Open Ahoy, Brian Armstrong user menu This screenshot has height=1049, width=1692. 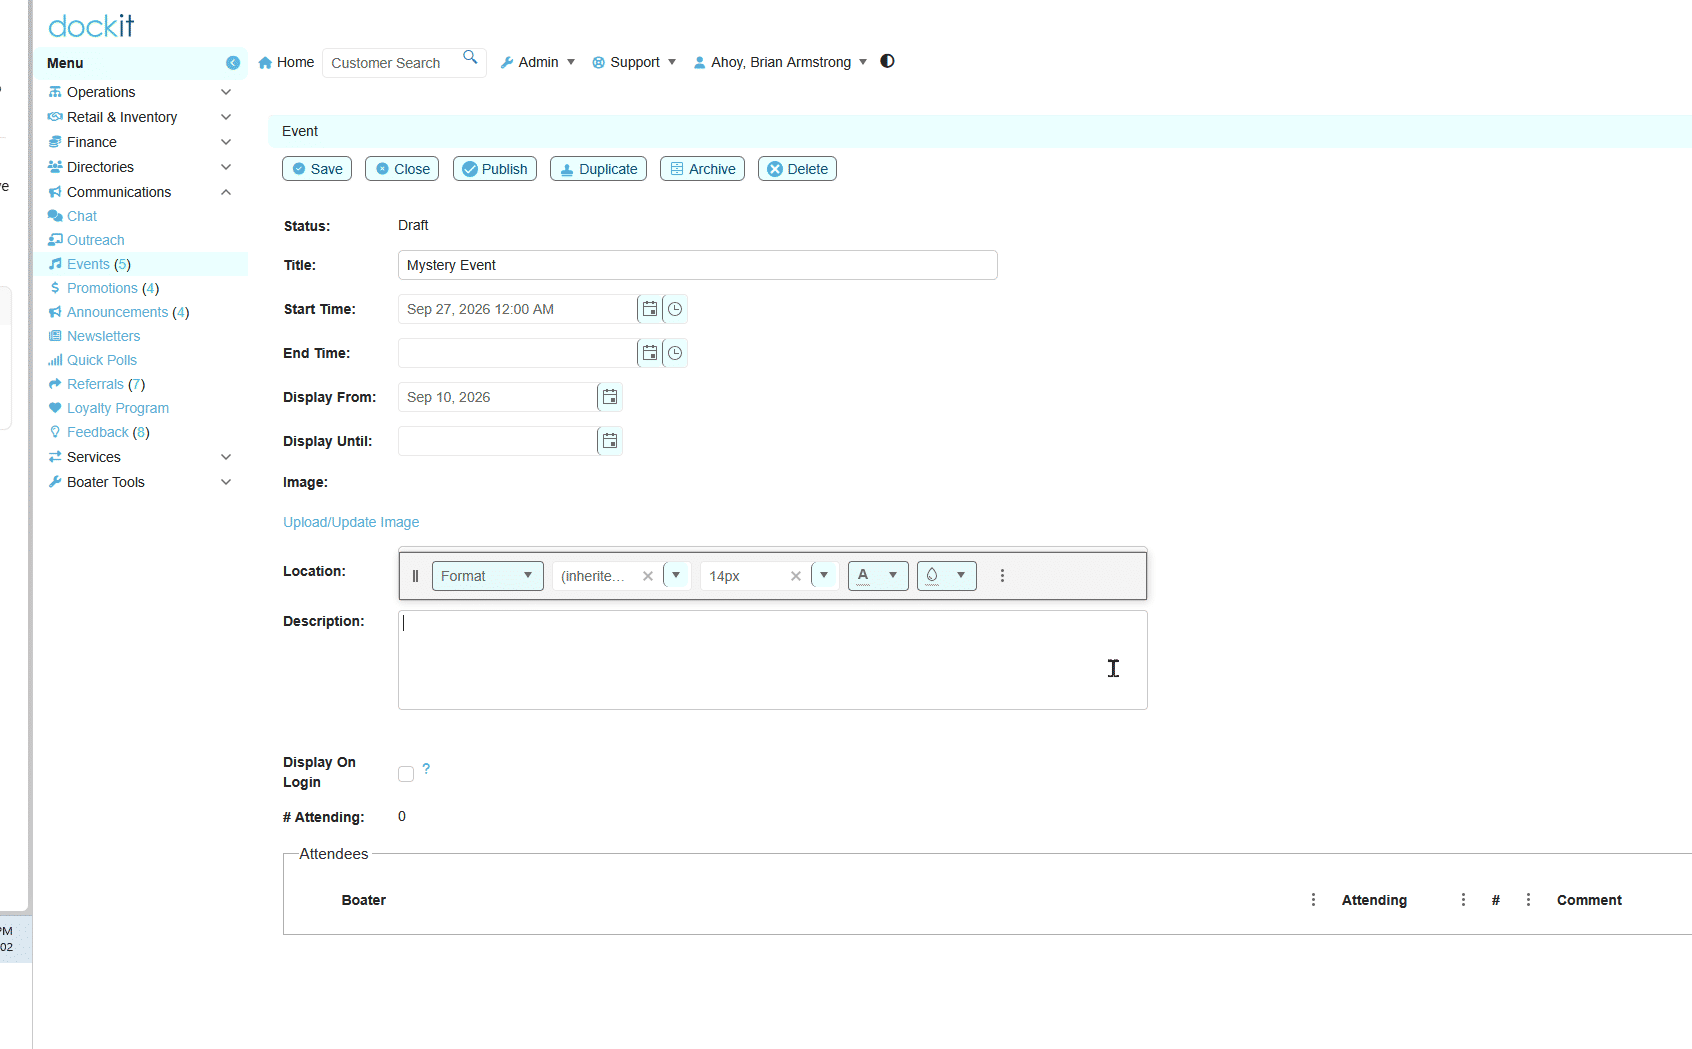pos(780,62)
